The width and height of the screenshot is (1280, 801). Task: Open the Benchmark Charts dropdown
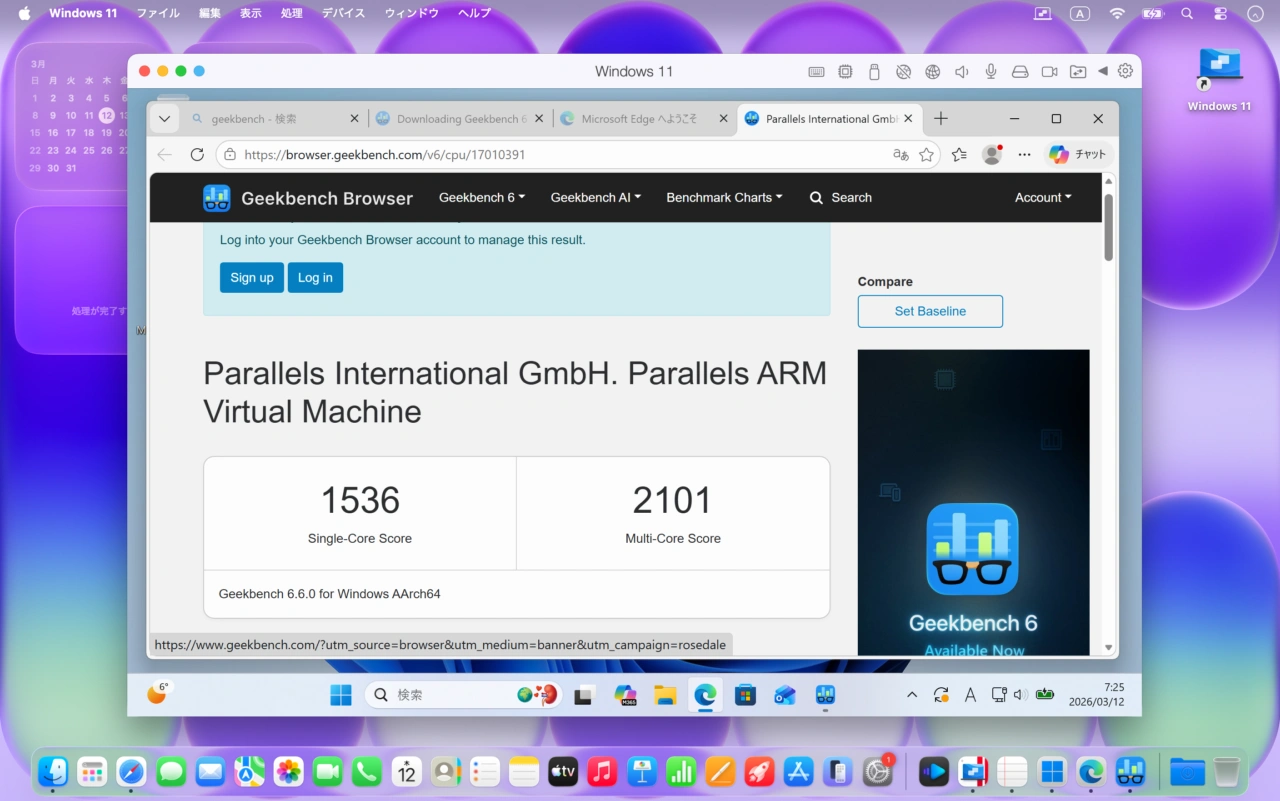(724, 198)
